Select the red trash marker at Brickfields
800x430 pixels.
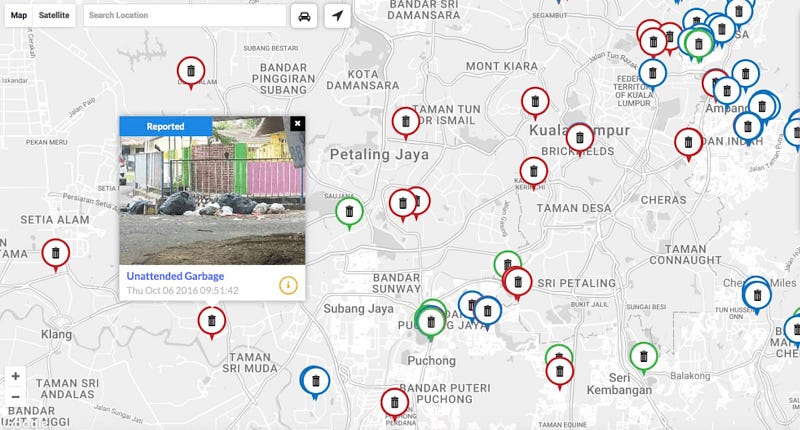click(x=580, y=139)
